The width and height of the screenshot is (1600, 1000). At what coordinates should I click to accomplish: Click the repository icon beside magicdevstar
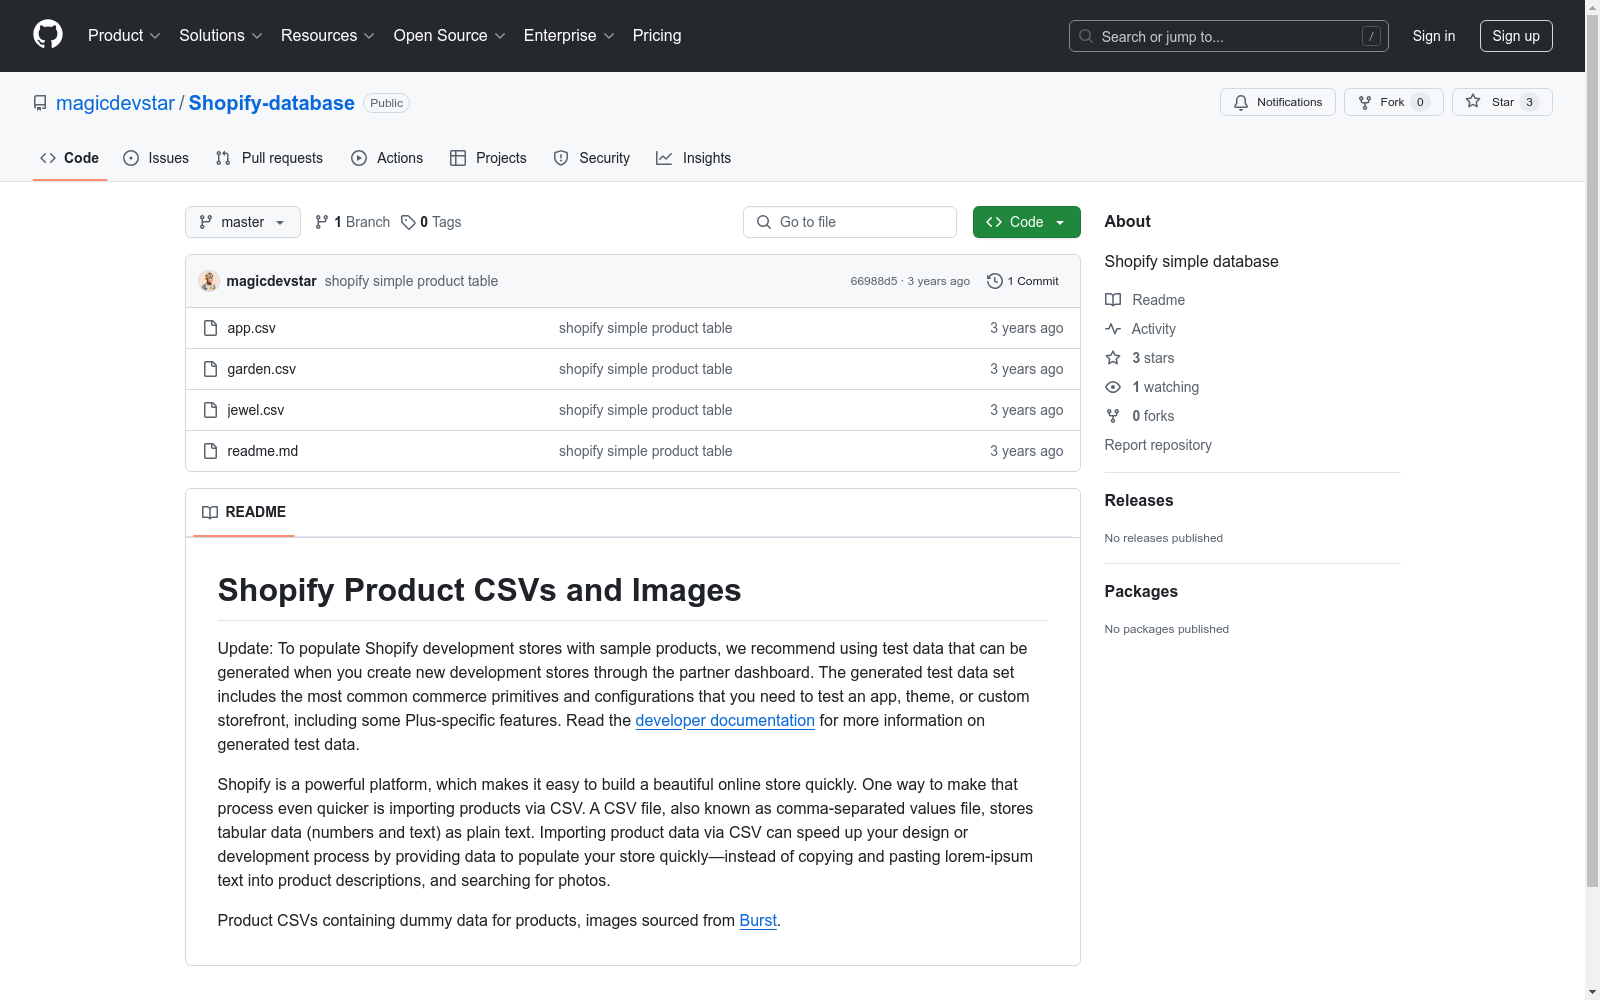pos(40,103)
